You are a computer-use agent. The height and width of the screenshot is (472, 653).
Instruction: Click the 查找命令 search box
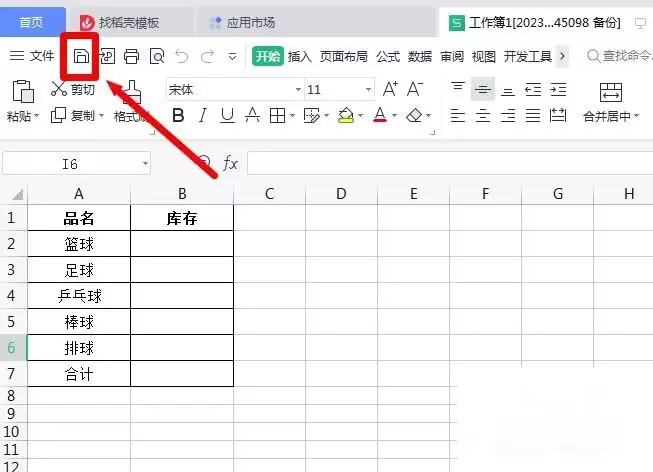pyautogui.click(x=619, y=55)
